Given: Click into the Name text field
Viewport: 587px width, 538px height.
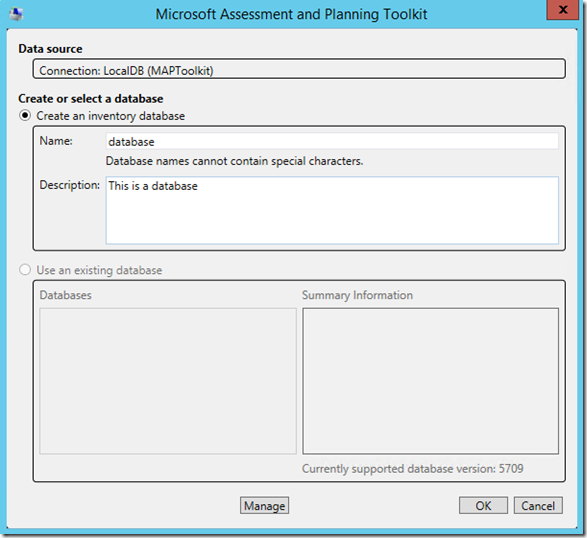Looking at the screenshot, I should pyautogui.click(x=332, y=142).
